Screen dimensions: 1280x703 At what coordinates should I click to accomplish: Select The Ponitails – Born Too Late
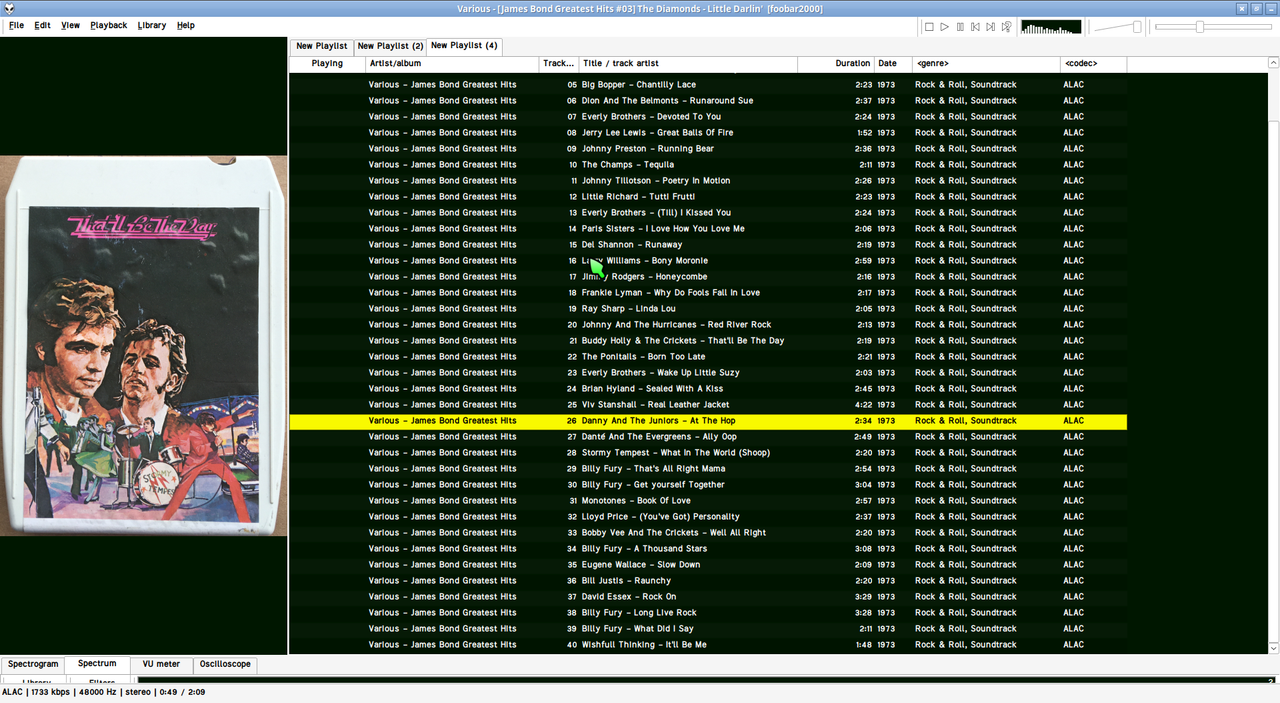[x=708, y=357]
